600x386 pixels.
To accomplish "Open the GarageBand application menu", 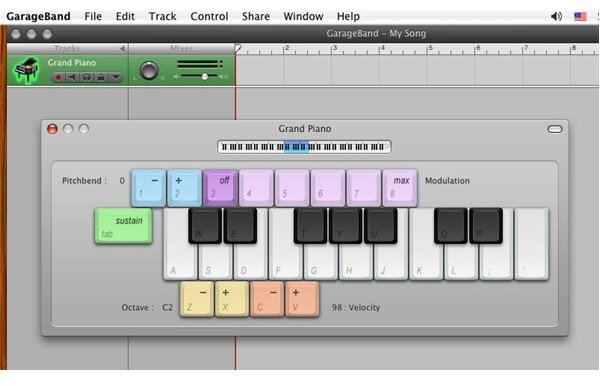I will 38,16.
